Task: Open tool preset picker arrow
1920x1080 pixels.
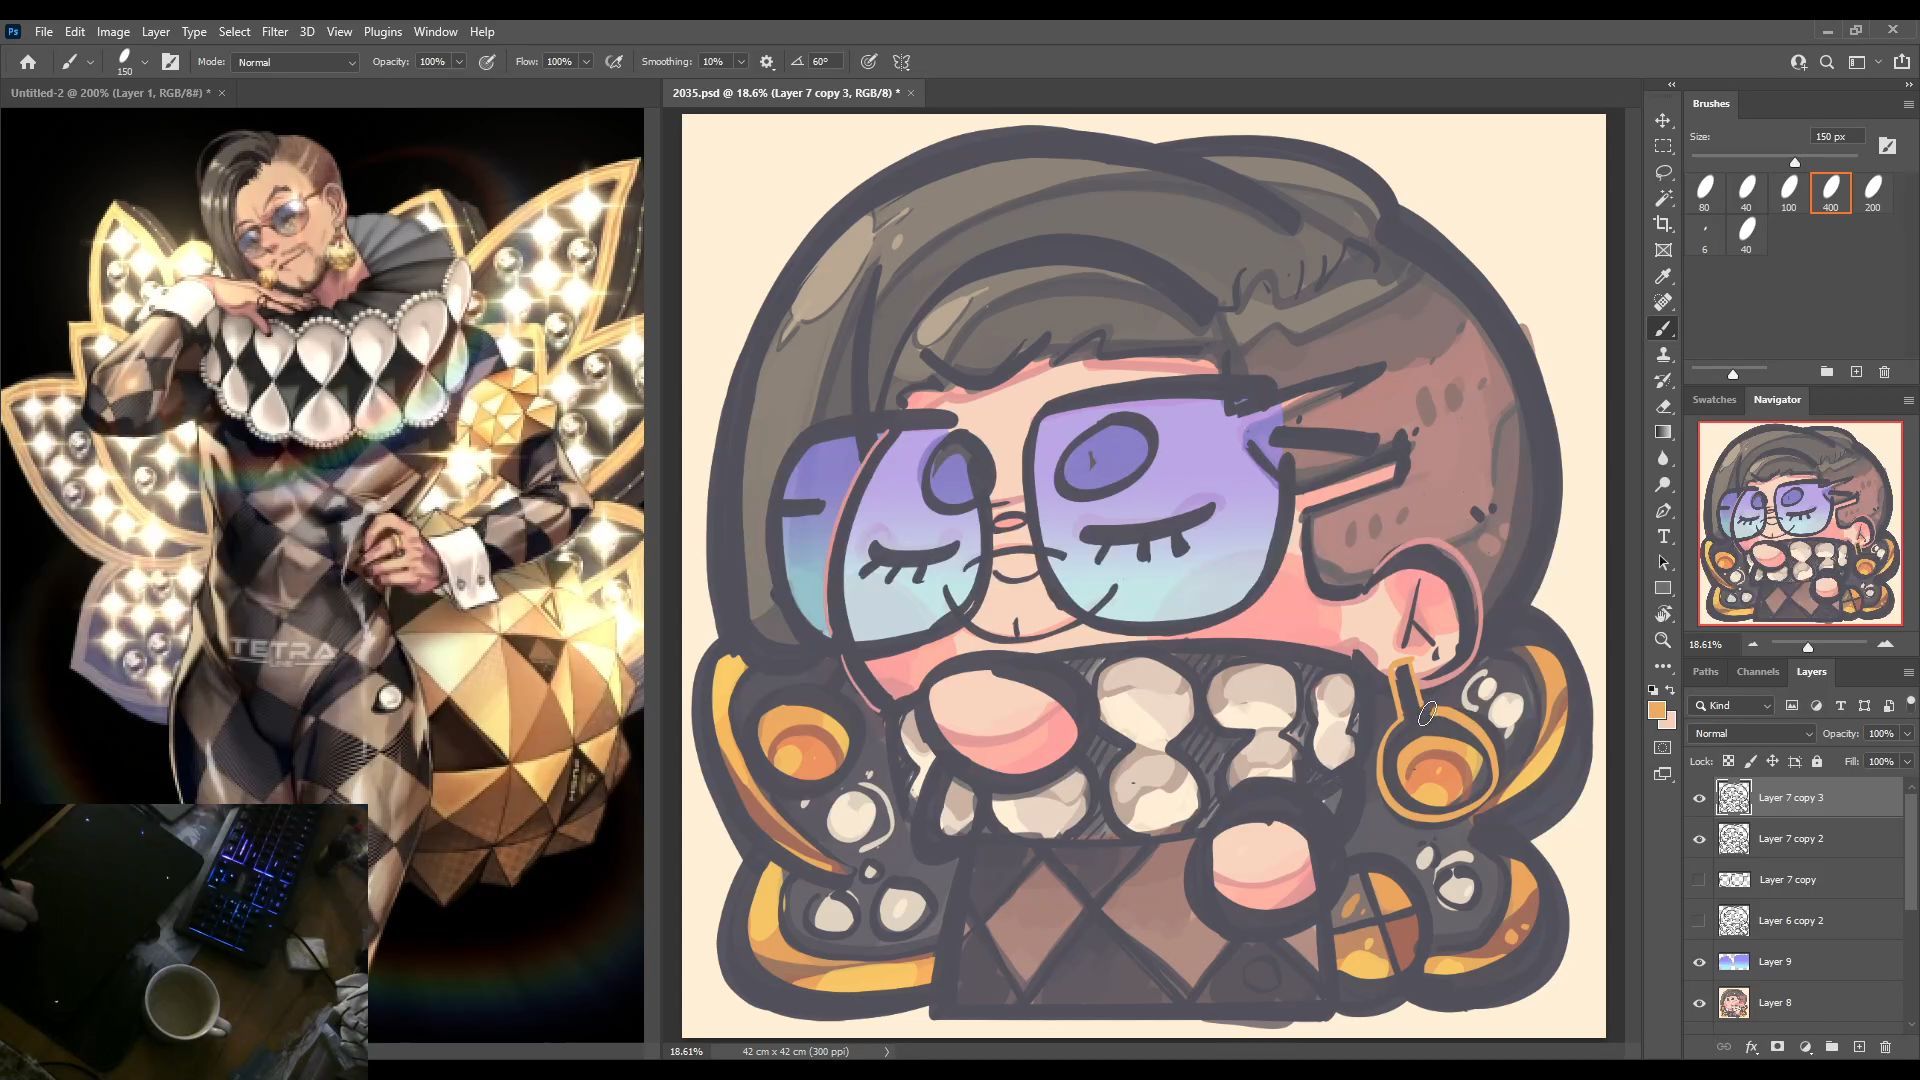Action: (90, 62)
